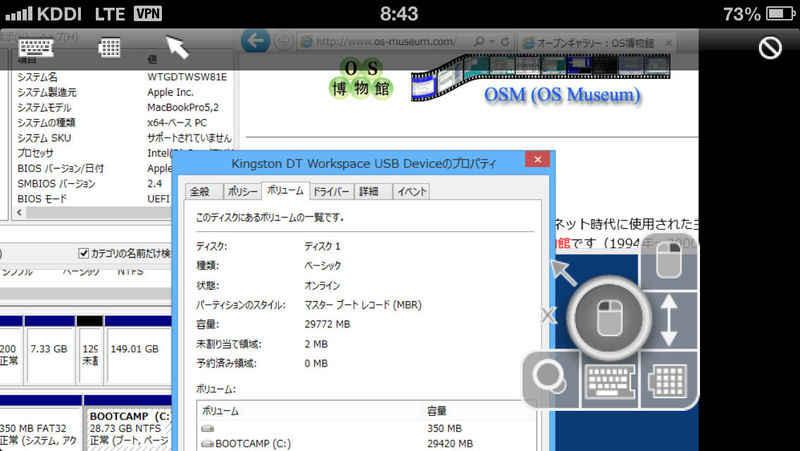Toggle the カテゴリの名前だけ検索 checkbox
This screenshot has width=800, height=451.
point(84,253)
